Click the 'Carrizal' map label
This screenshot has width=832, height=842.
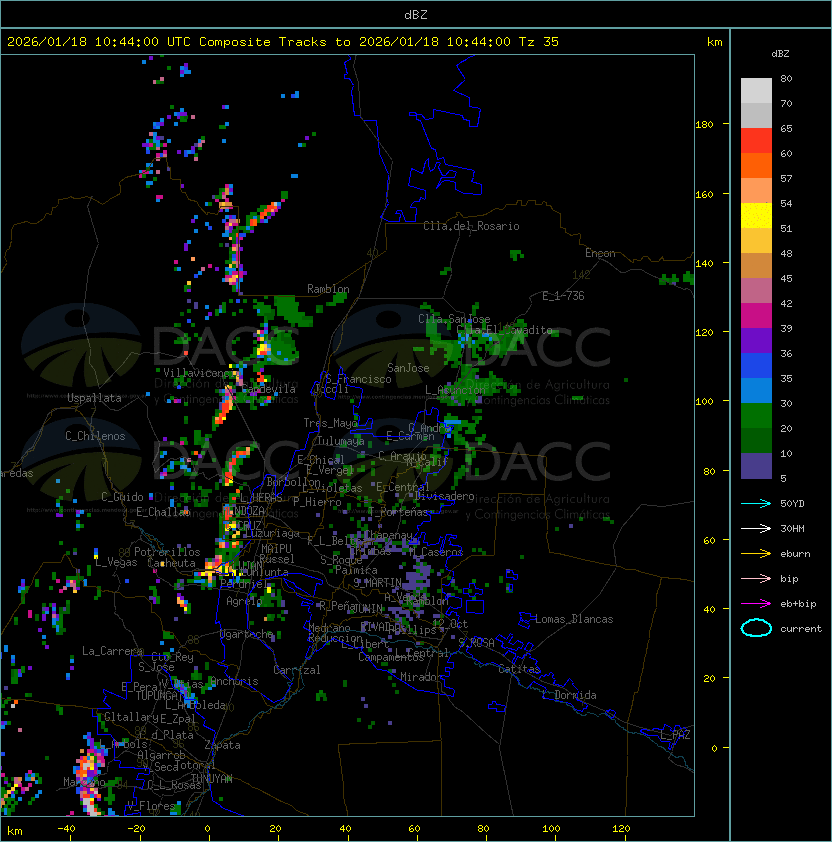[x=297, y=670]
